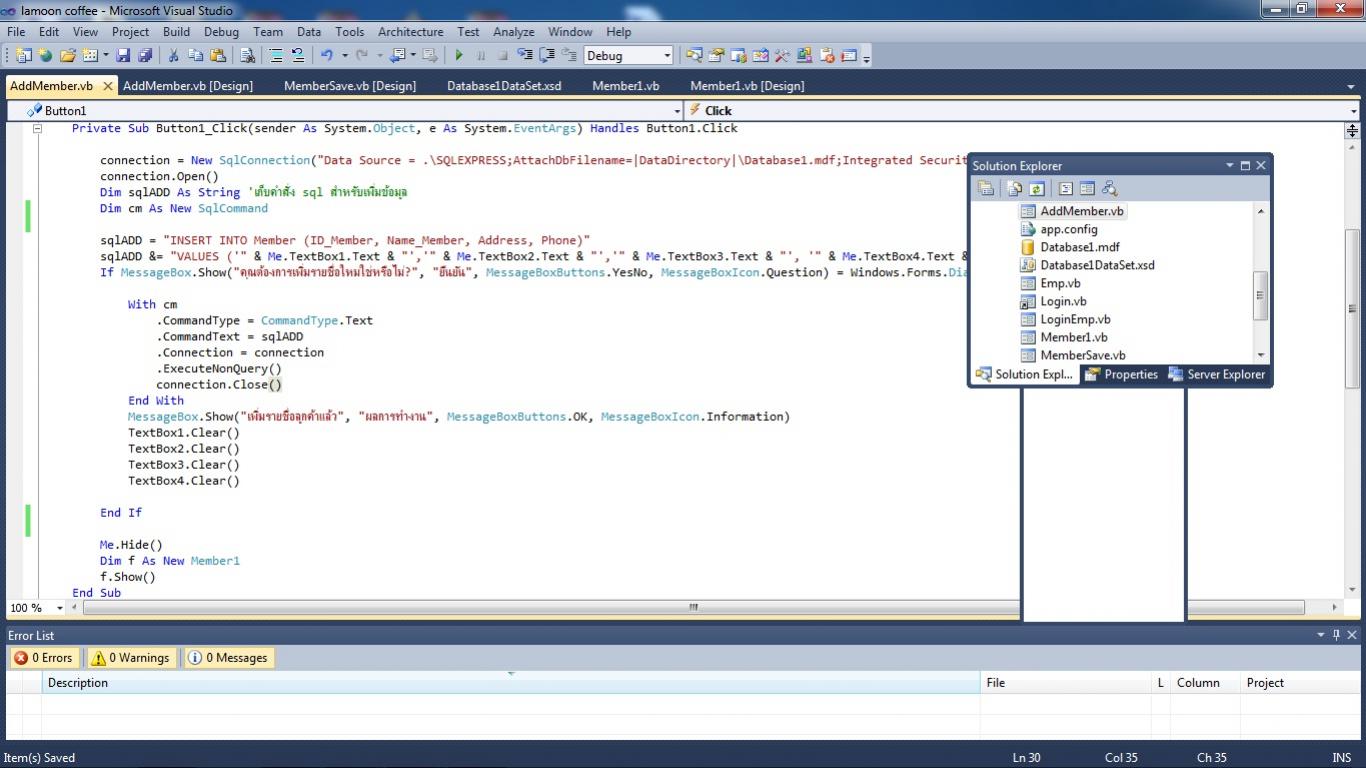
Task: Open the Button1 class name dropdown
Action: (677, 111)
